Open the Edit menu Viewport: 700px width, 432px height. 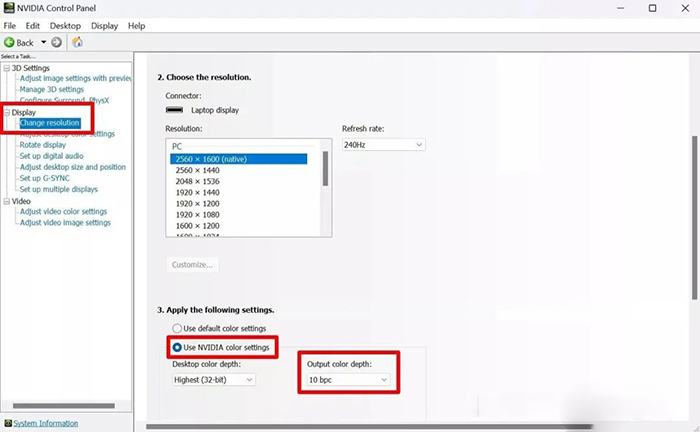(33, 26)
